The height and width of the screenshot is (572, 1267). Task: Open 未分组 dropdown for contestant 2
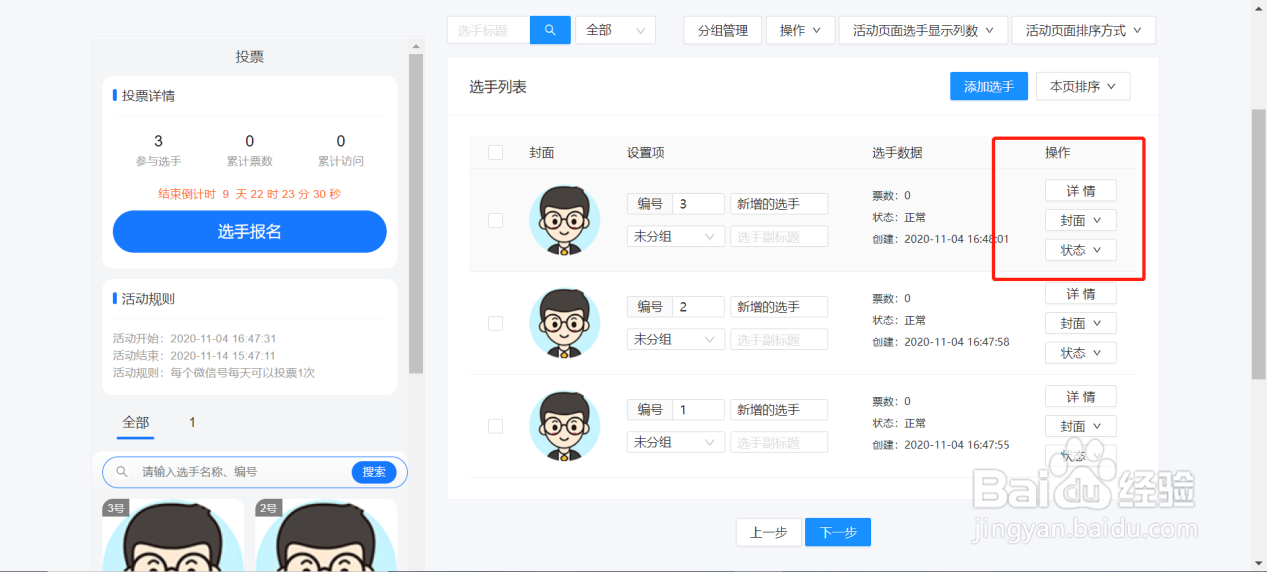[x=676, y=339]
